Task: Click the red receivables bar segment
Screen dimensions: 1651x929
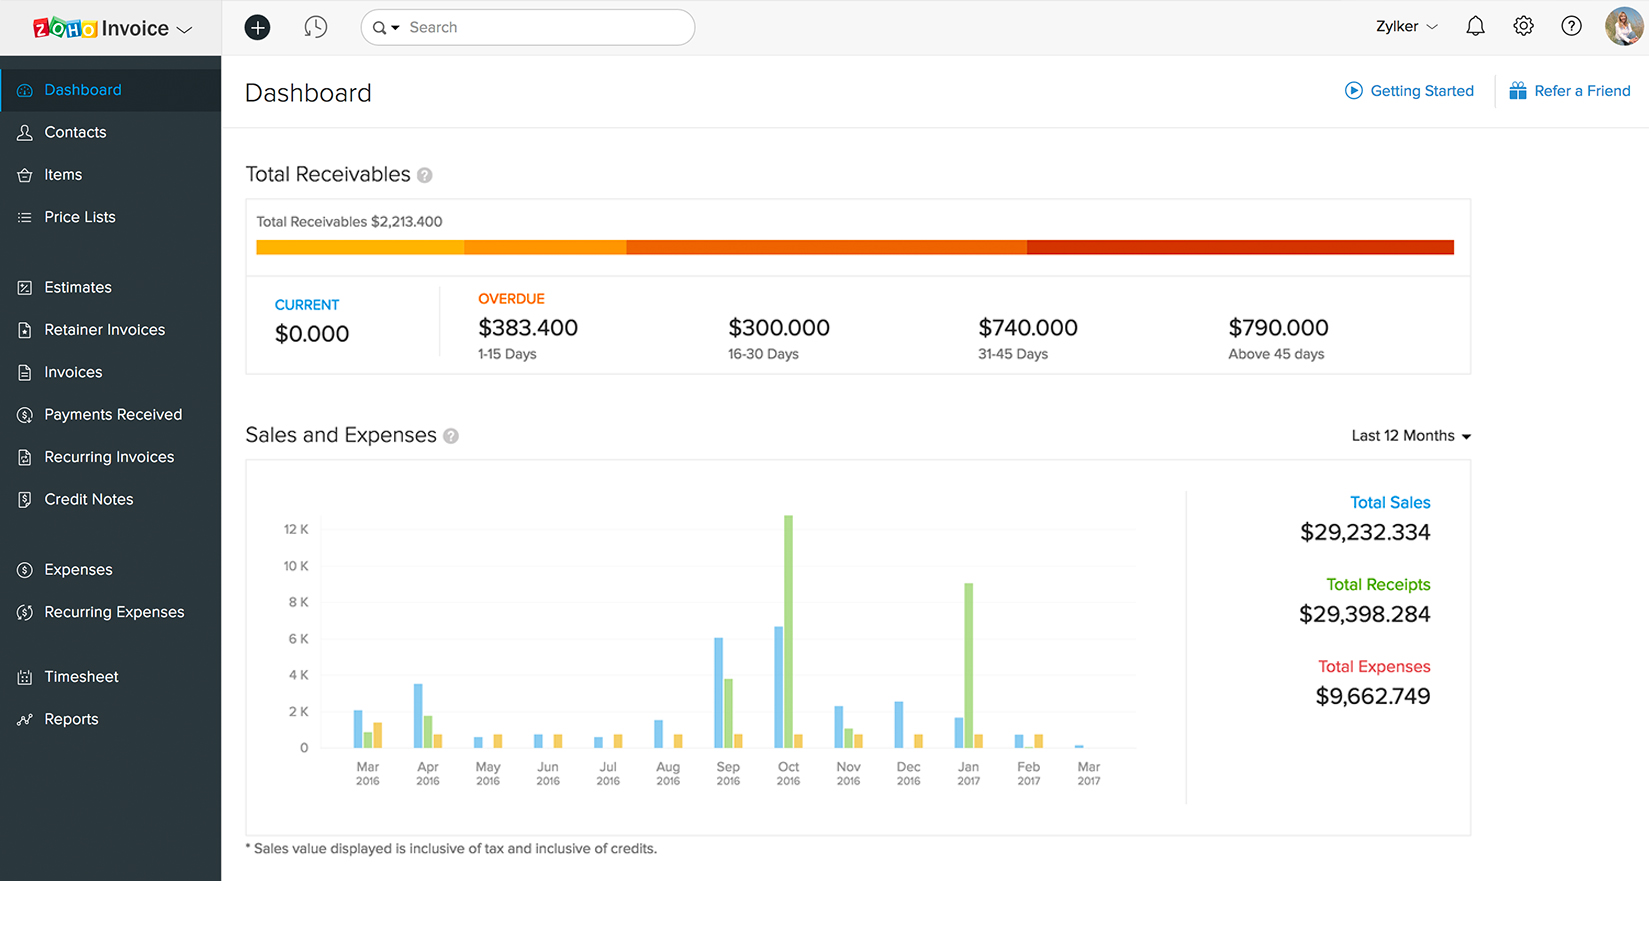Action: click(1240, 247)
